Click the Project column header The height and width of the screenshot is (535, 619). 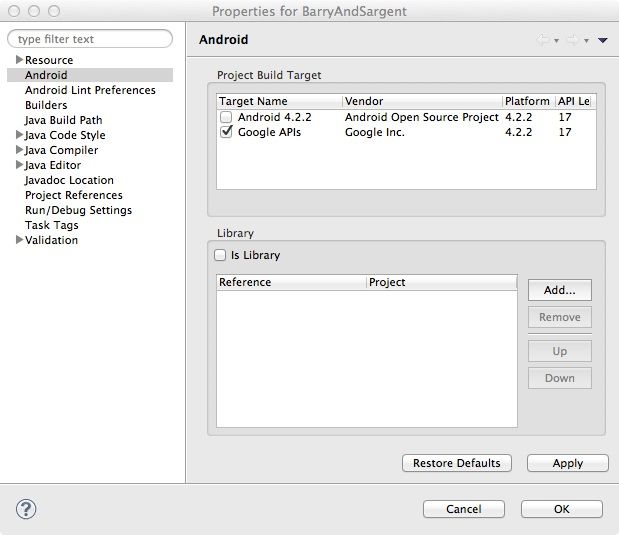point(442,282)
